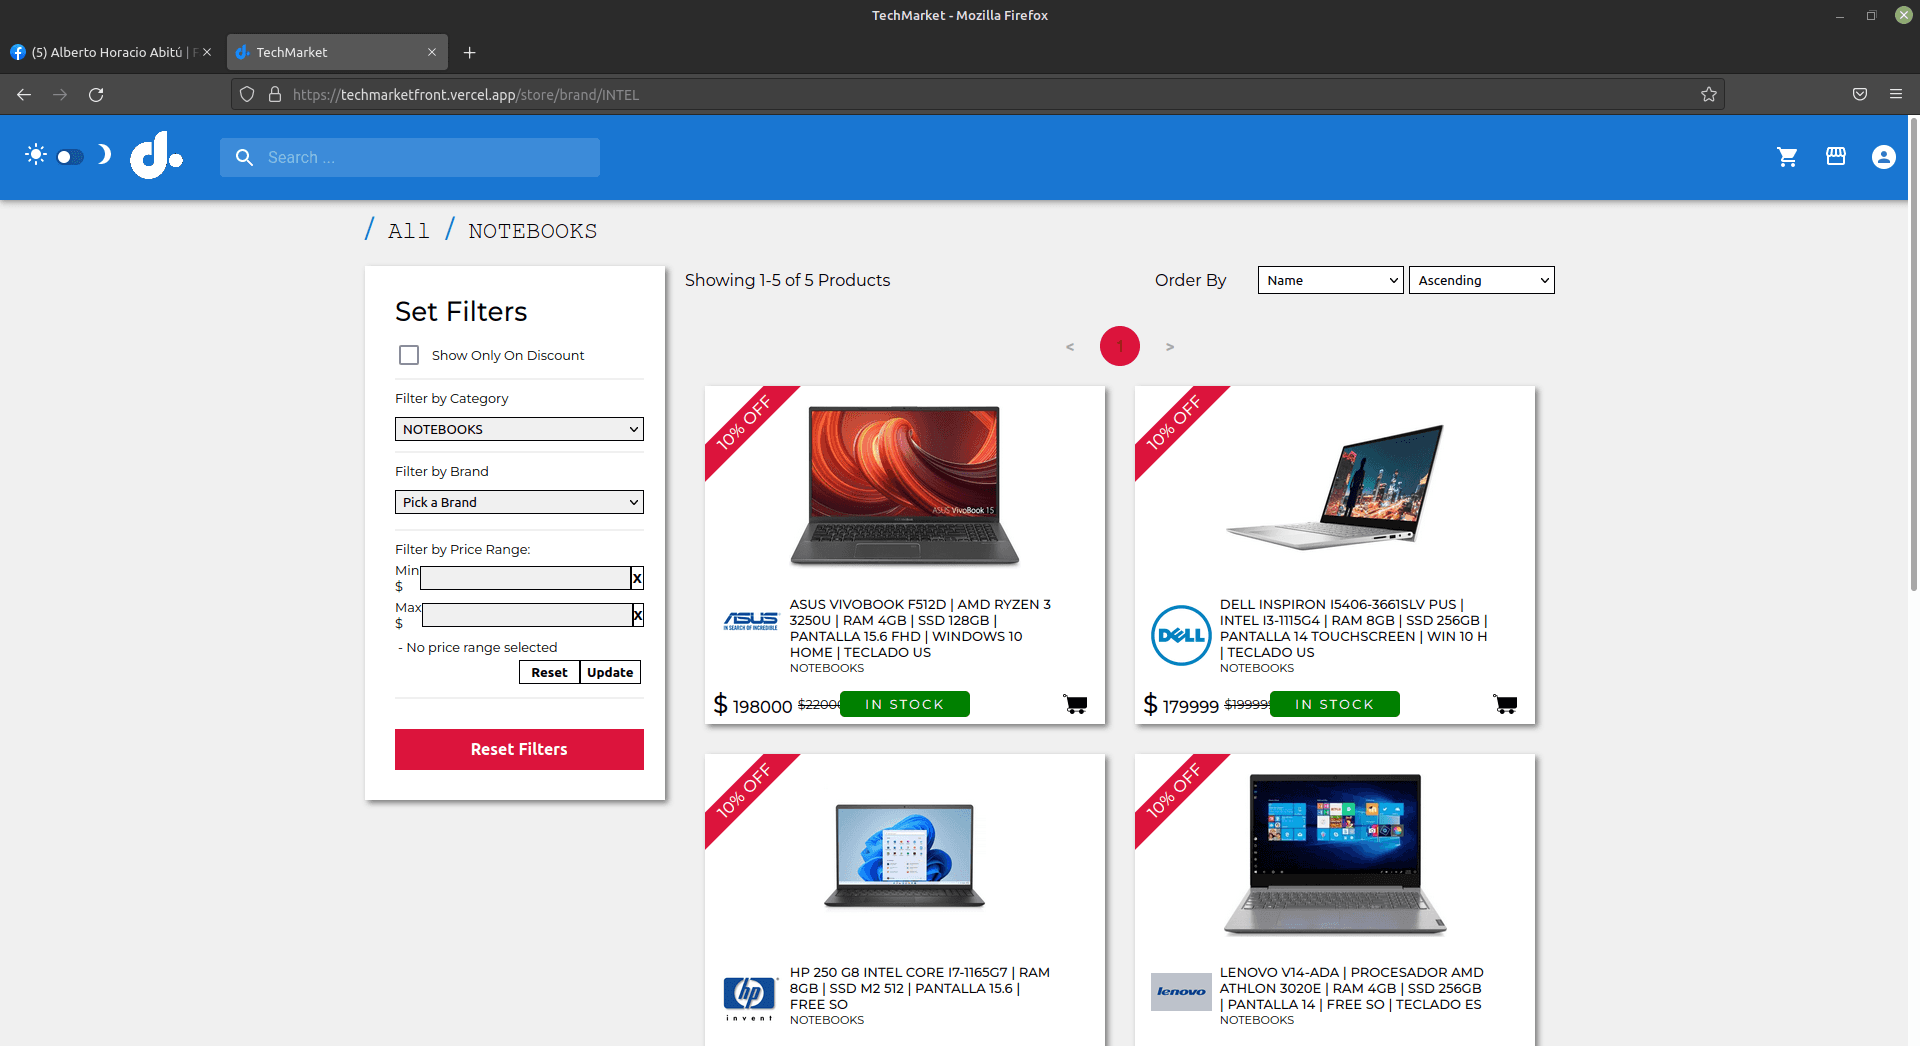Bookmark this page with star icon
Screen dimensions: 1920x1046
pyautogui.click(x=1708, y=94)
